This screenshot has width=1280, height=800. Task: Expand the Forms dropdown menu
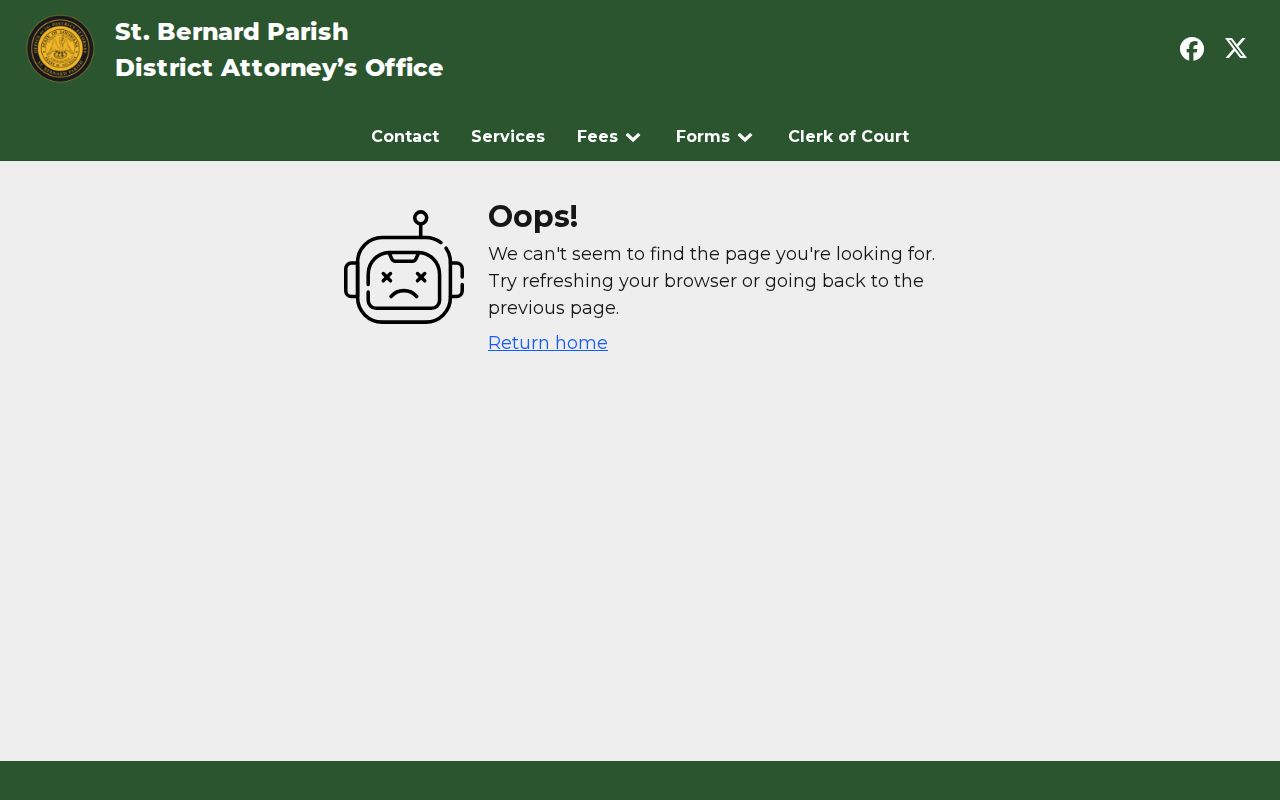click(715, 137)
